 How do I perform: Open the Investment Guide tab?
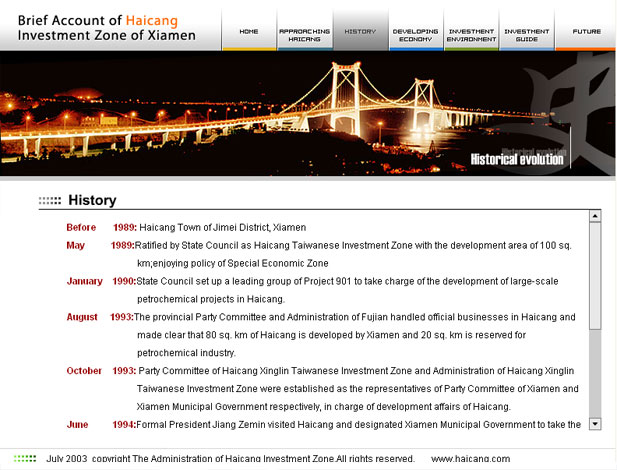click(526, 34)
